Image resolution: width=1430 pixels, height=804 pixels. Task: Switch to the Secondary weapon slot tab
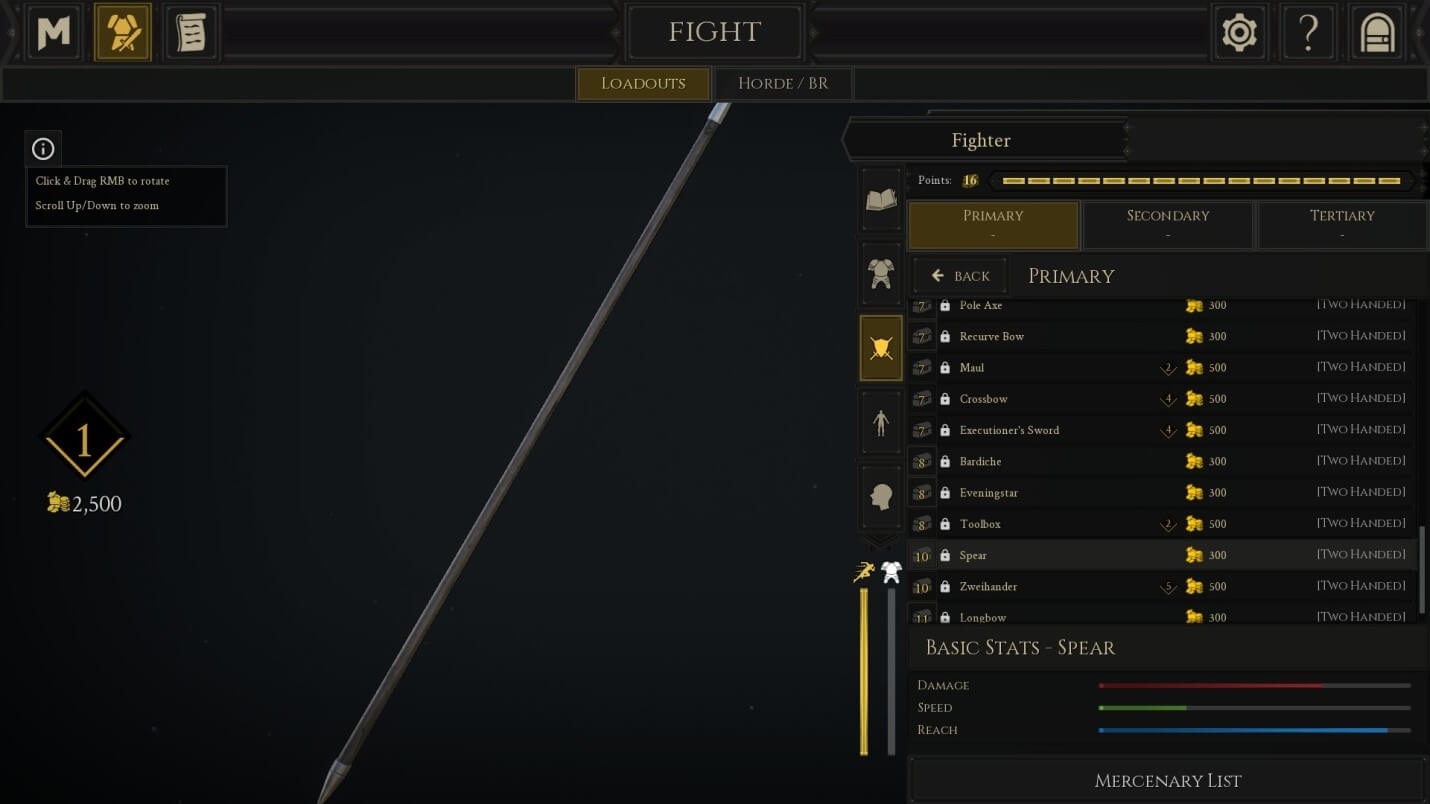coord(1168,225)
